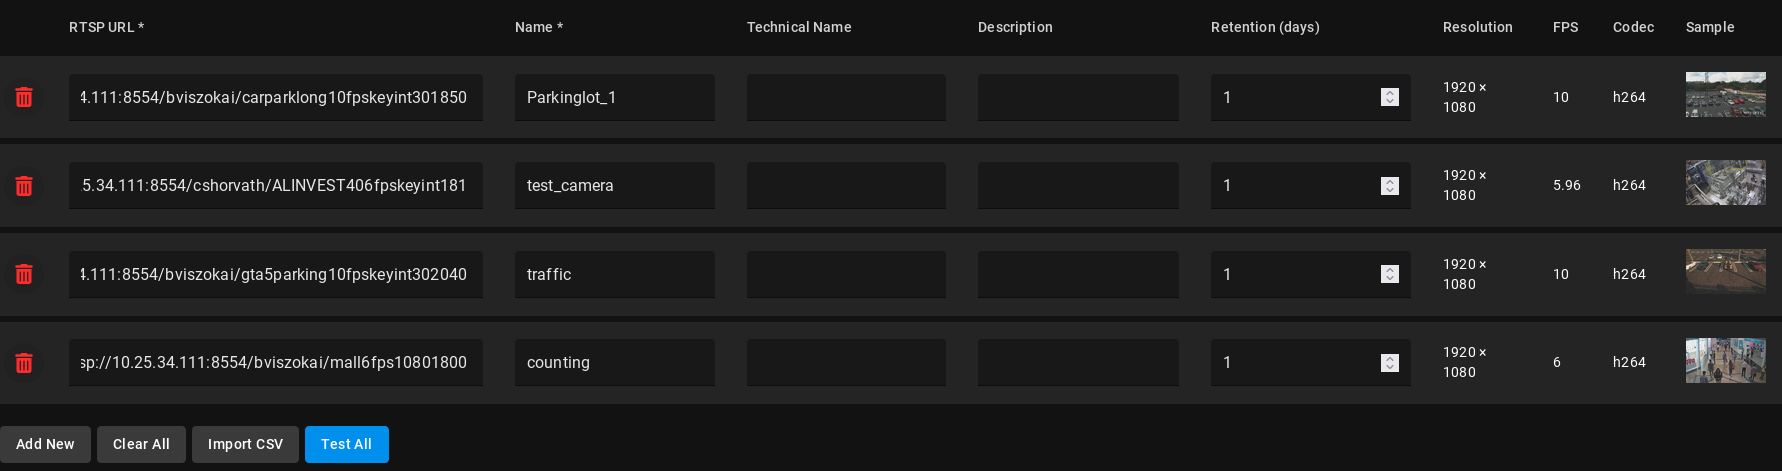This screenshot has width=1782, height=471.
Task: Select the Description field for traffic
Action: [x=1077, y=274]
